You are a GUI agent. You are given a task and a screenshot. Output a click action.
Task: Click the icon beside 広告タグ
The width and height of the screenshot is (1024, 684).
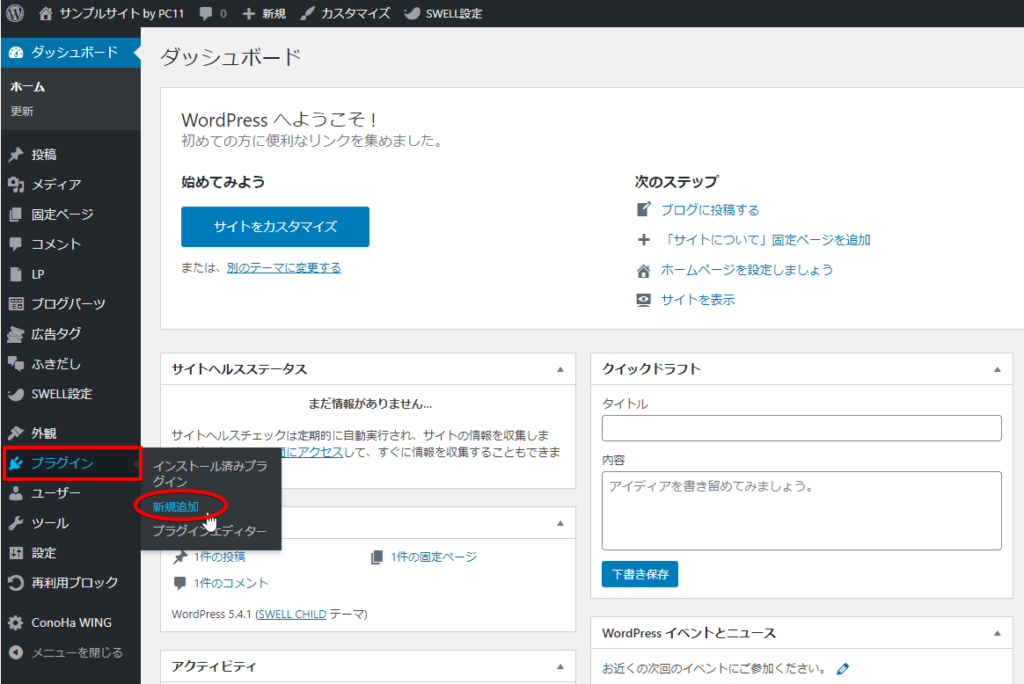[x=16, y=334]
